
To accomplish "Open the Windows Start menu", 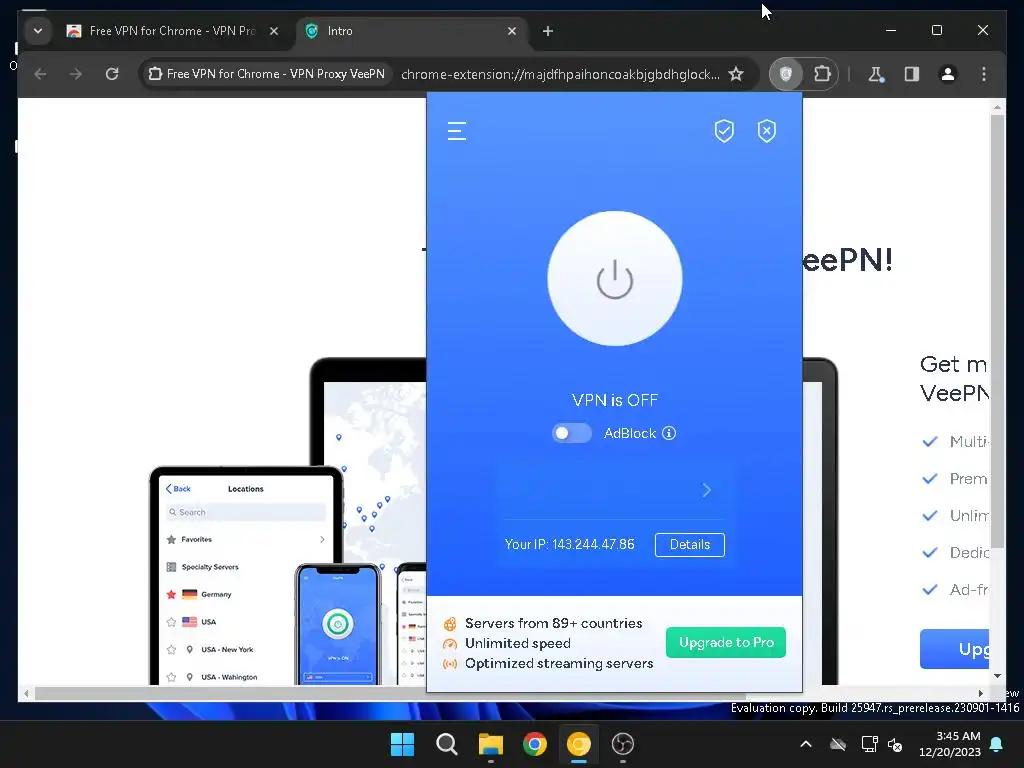I will click(402, 744).
